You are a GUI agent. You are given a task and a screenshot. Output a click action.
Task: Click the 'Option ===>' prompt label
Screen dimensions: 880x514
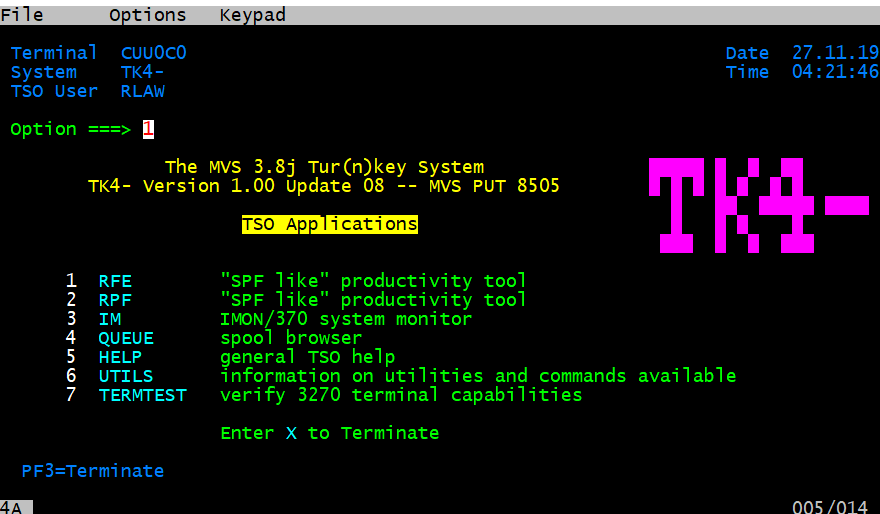pos(71,129)
